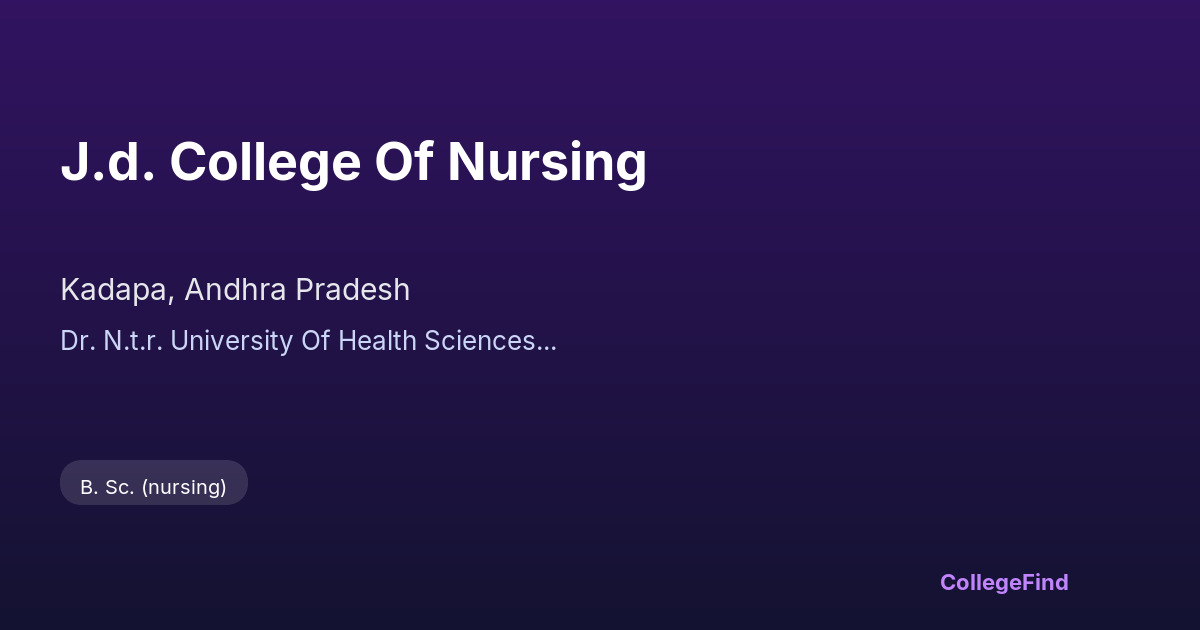Viewport: 1200px width, 630px height.
Task: Click "B. Sc." text inside the course chip
Action: pyautogui.click(x=107, y=487)
